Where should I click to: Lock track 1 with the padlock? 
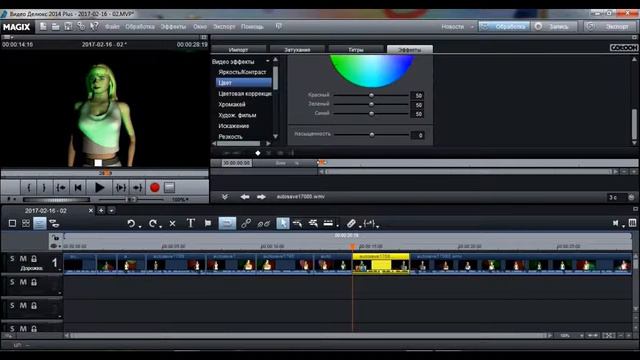coord(34,259)
